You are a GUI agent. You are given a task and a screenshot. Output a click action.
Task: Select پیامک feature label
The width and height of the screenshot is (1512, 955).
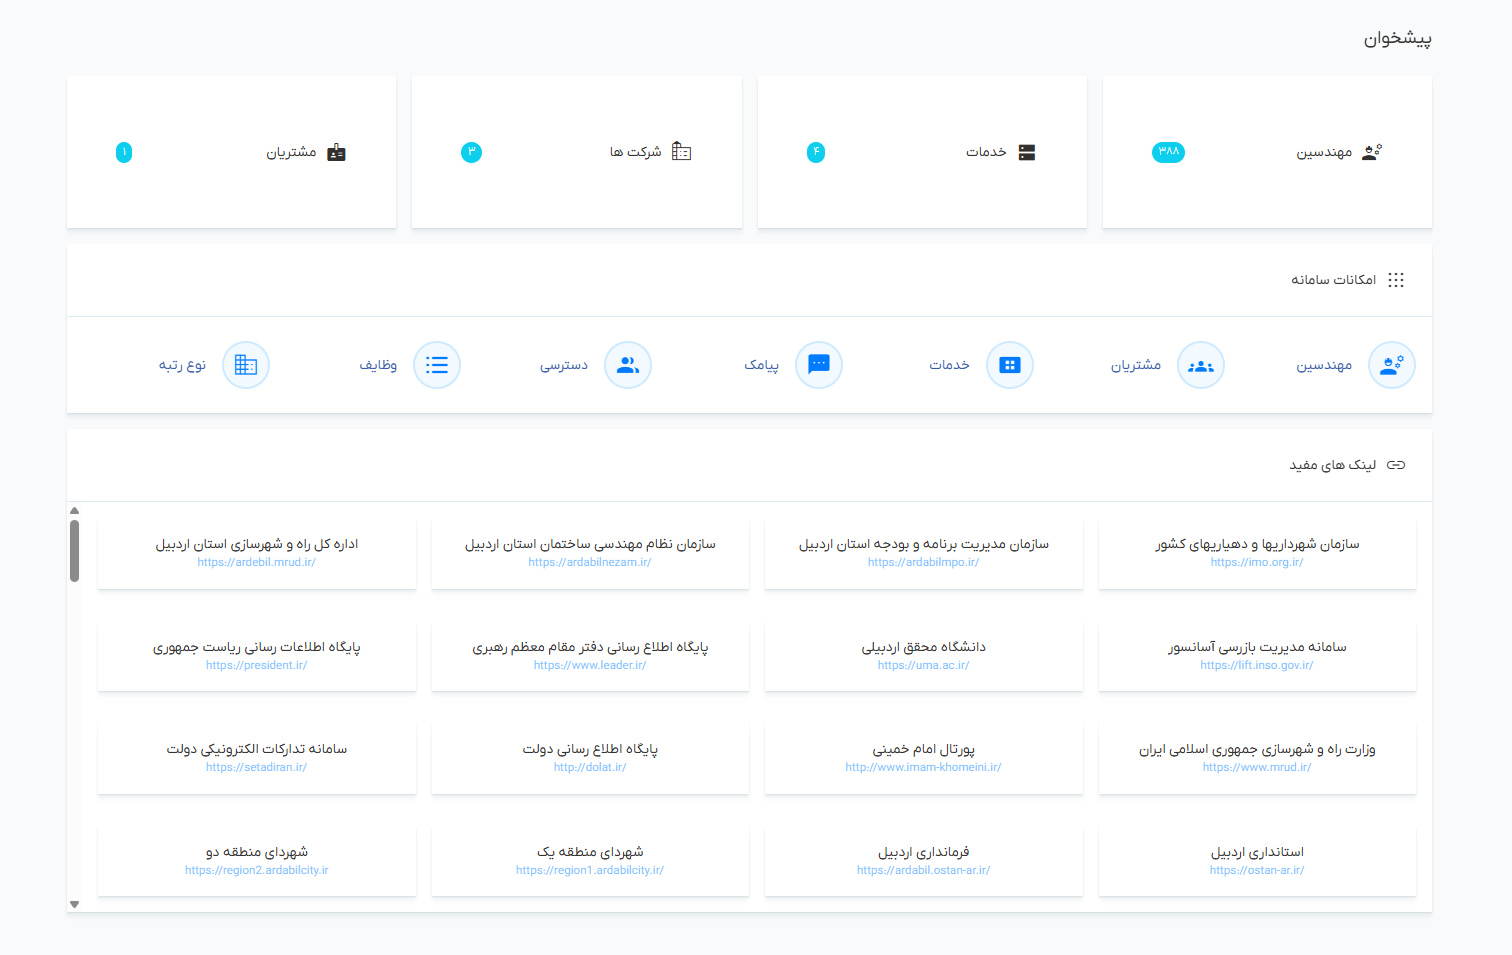point(761,365)
